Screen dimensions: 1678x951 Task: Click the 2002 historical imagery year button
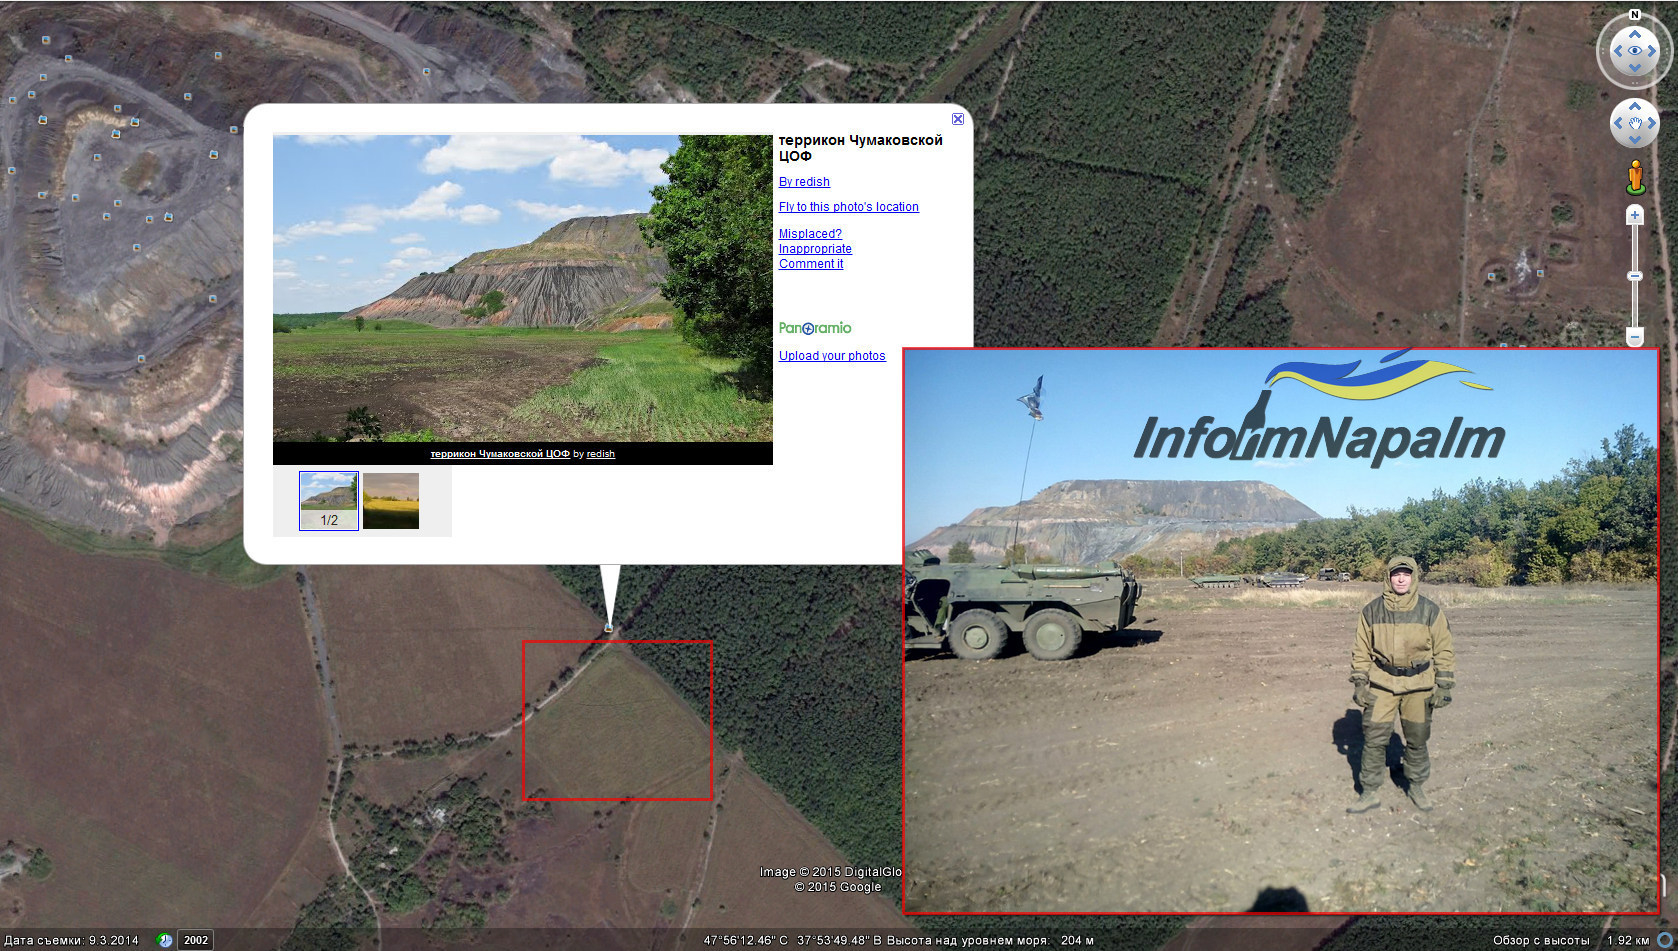[x=196, y=940]
